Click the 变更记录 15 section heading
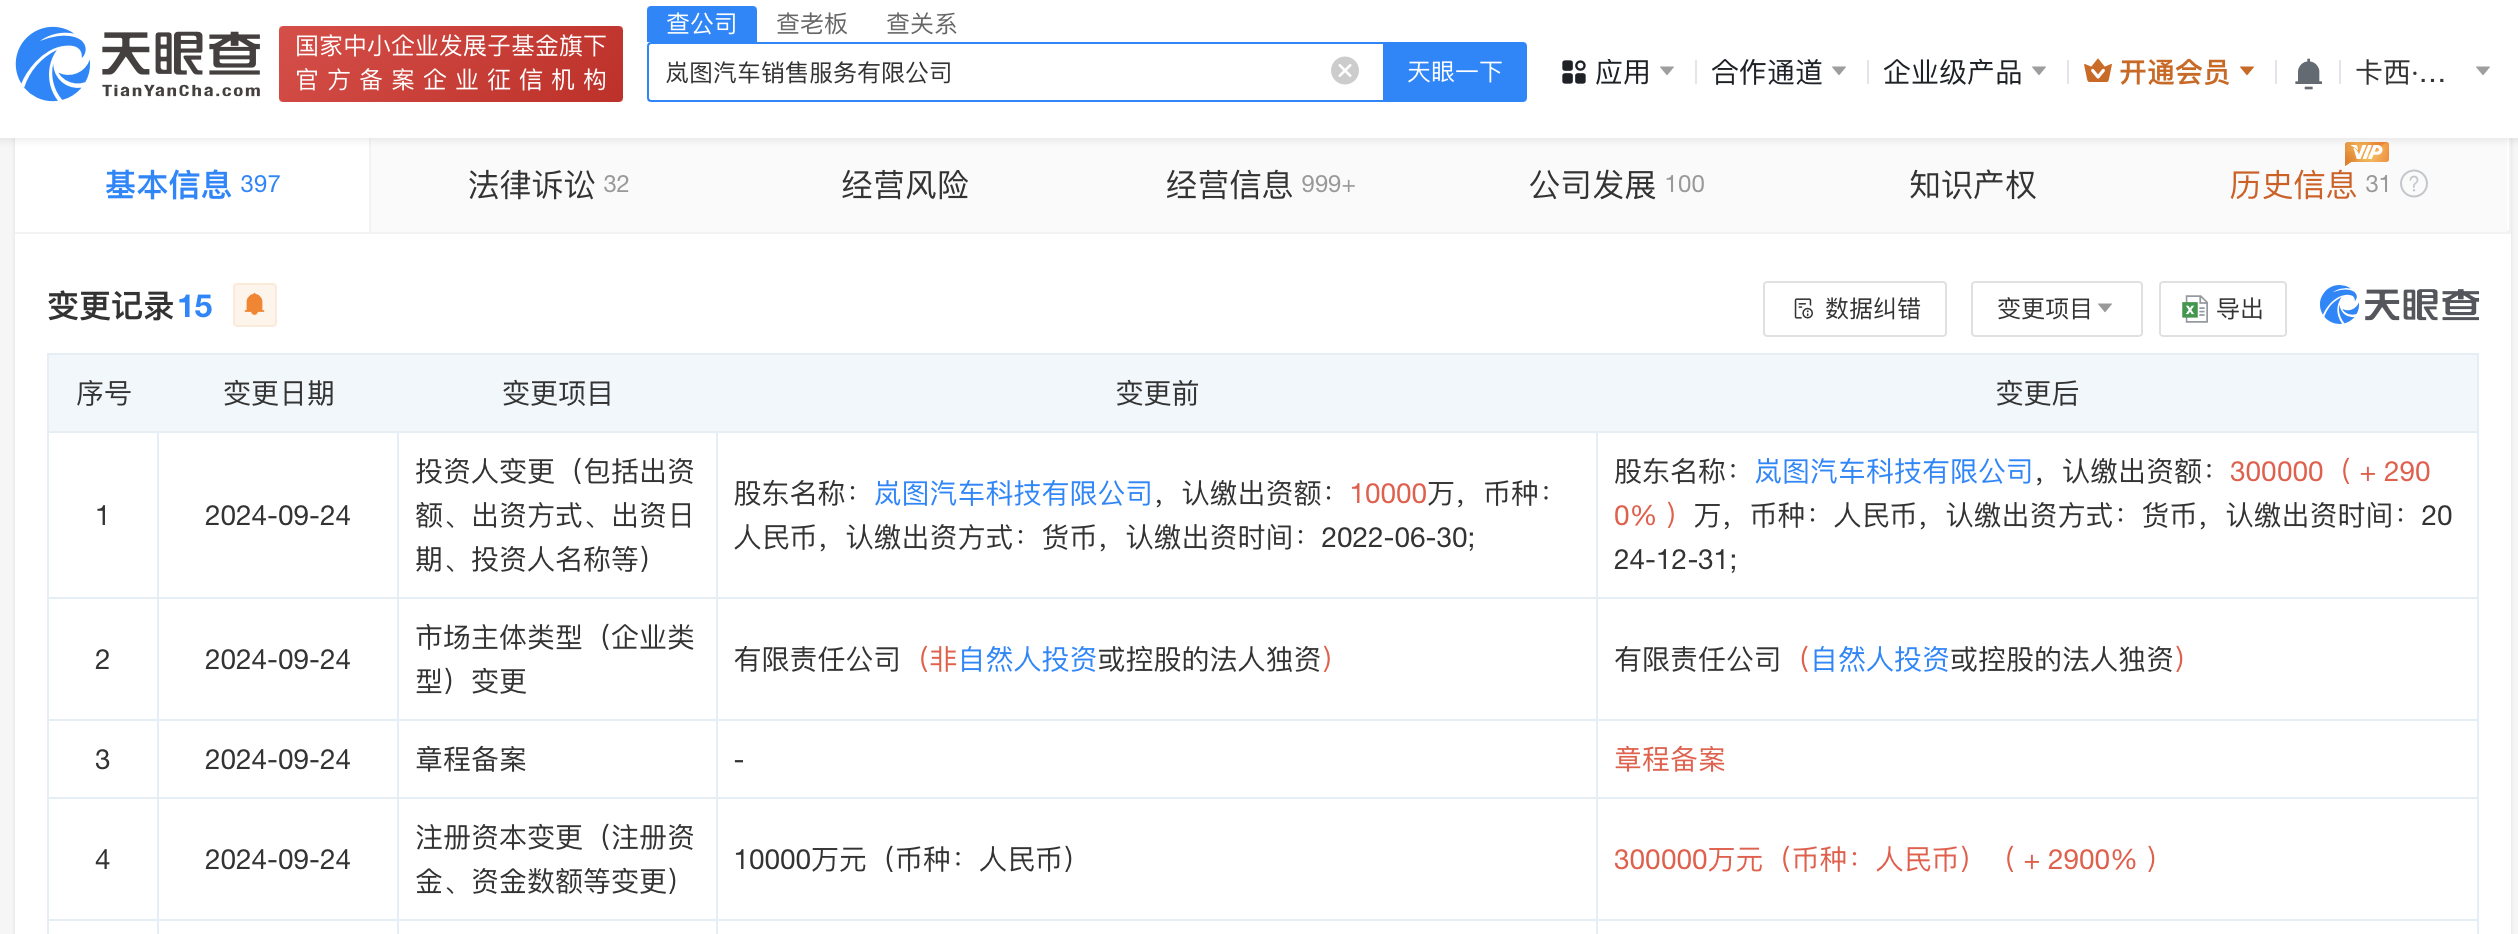The height and width of the screenshot is (934, 2518). [x=130, y=305]
